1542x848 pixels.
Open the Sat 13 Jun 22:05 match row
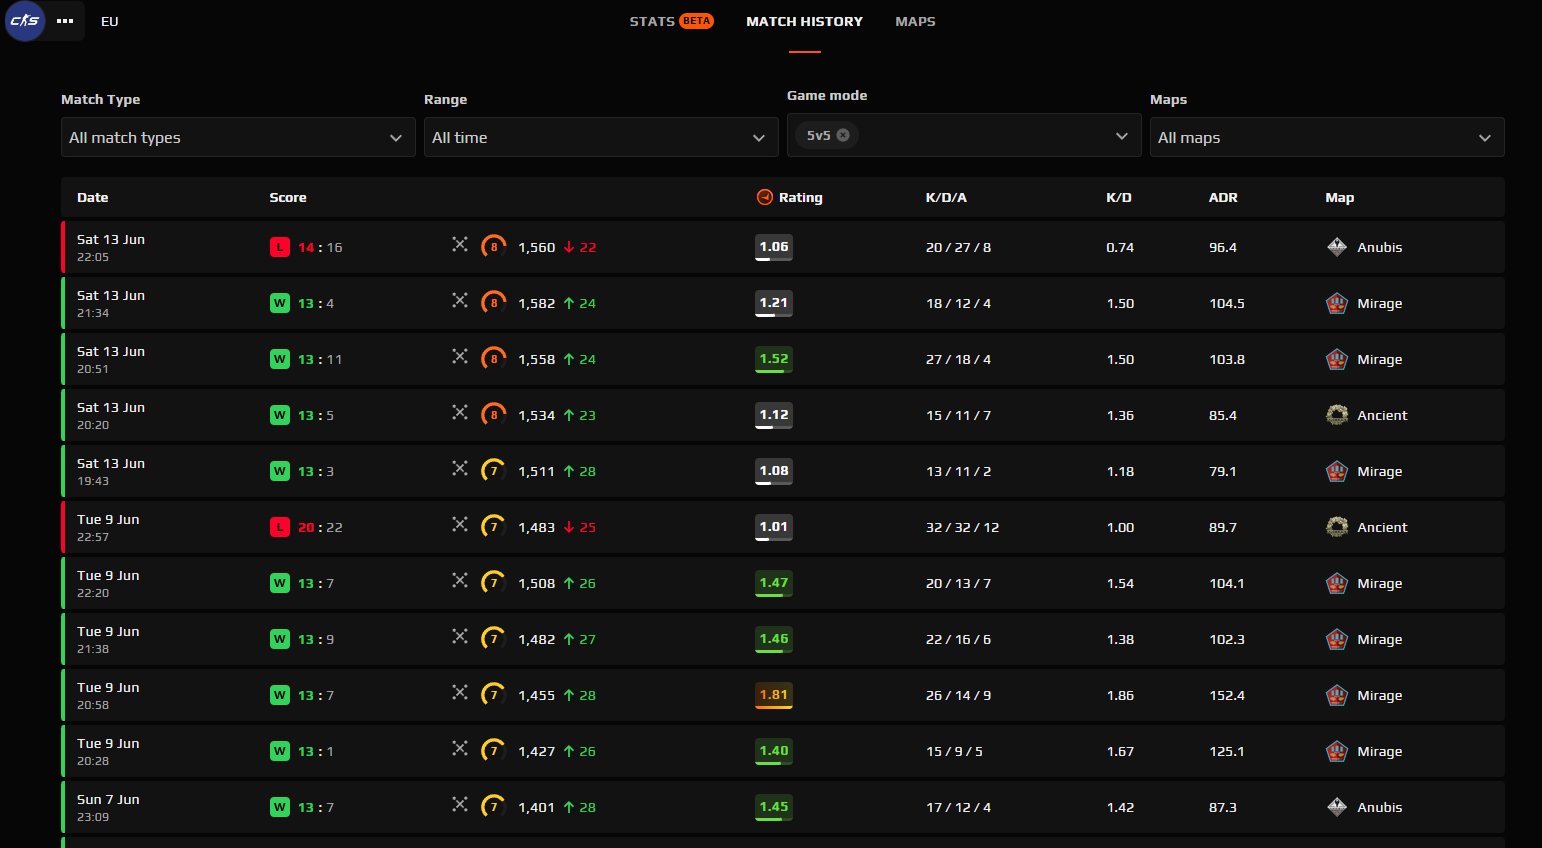(783, 247)
